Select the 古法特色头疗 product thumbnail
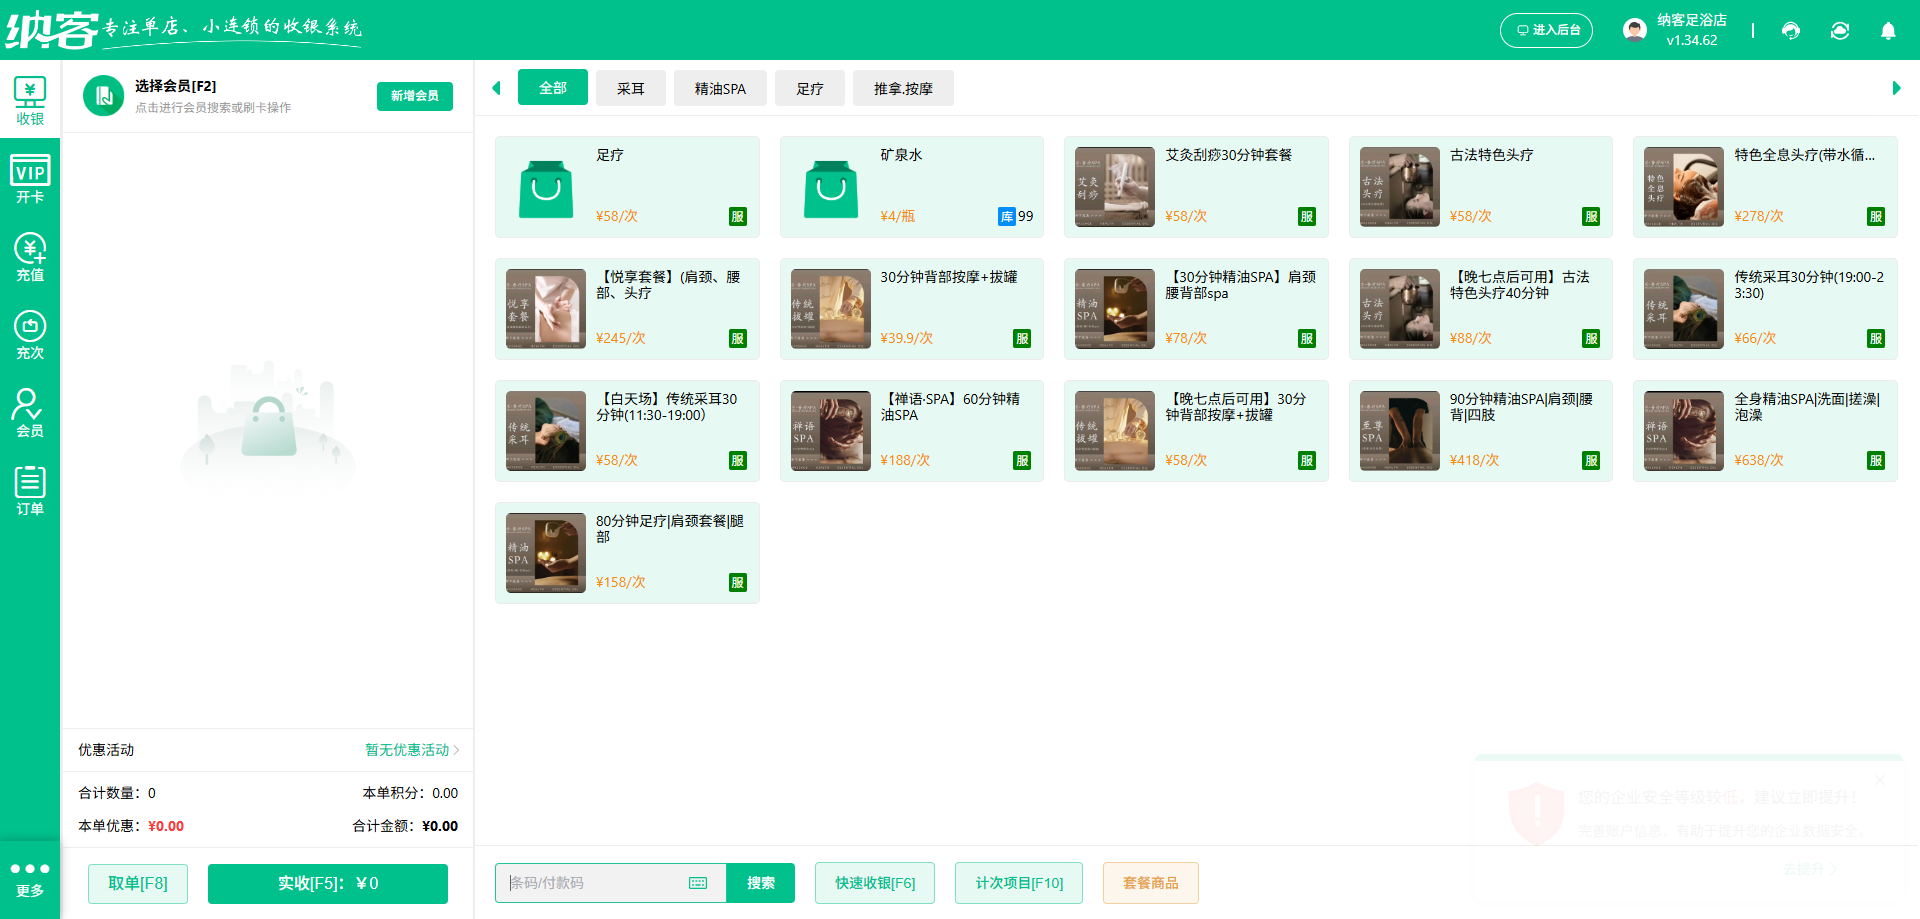1920x919 pixels. coord(1400,187)
